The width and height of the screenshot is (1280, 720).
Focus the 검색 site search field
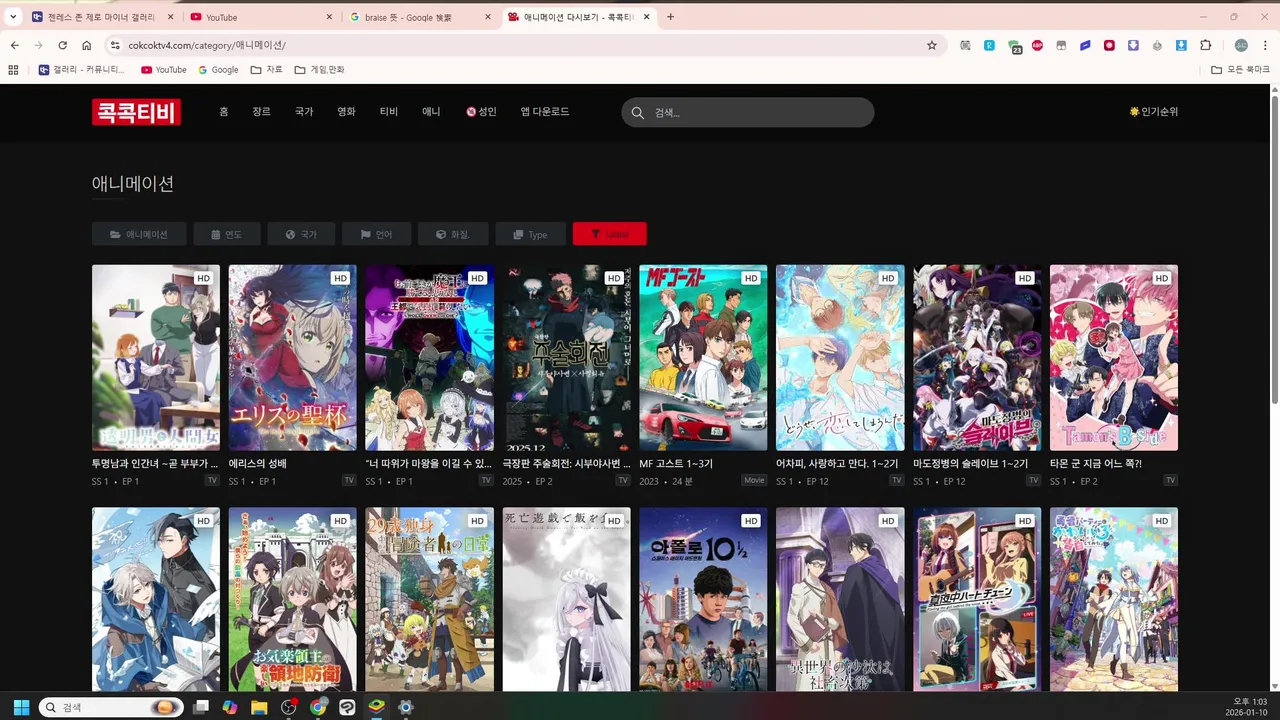[748, 112]
